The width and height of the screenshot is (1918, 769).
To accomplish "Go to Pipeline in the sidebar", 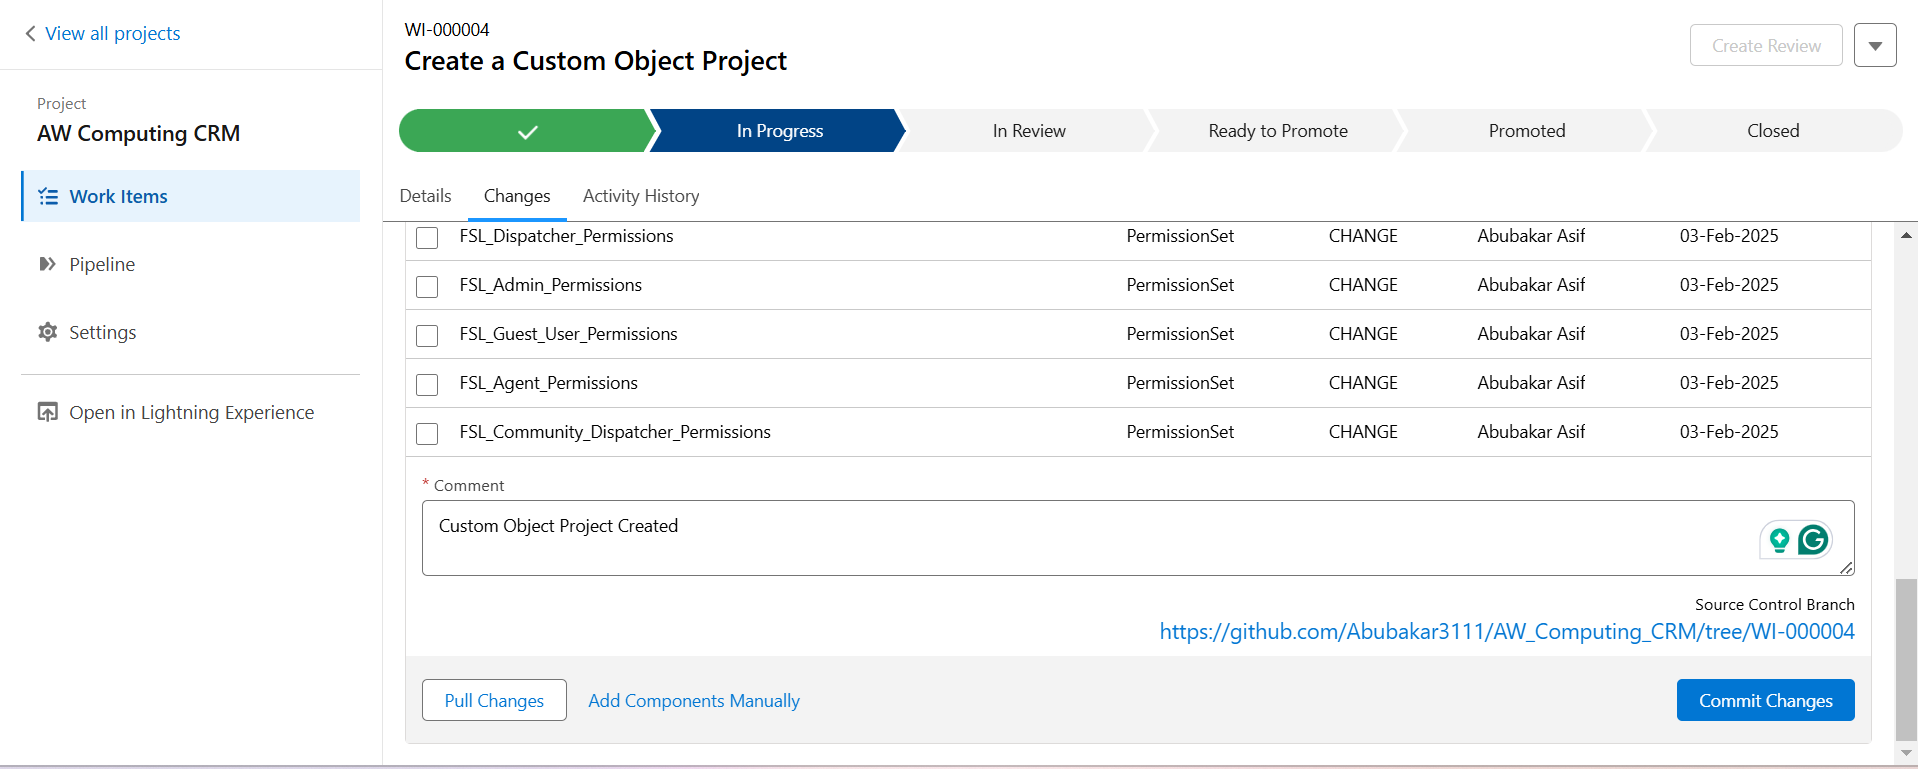I will tap(102, 264).
